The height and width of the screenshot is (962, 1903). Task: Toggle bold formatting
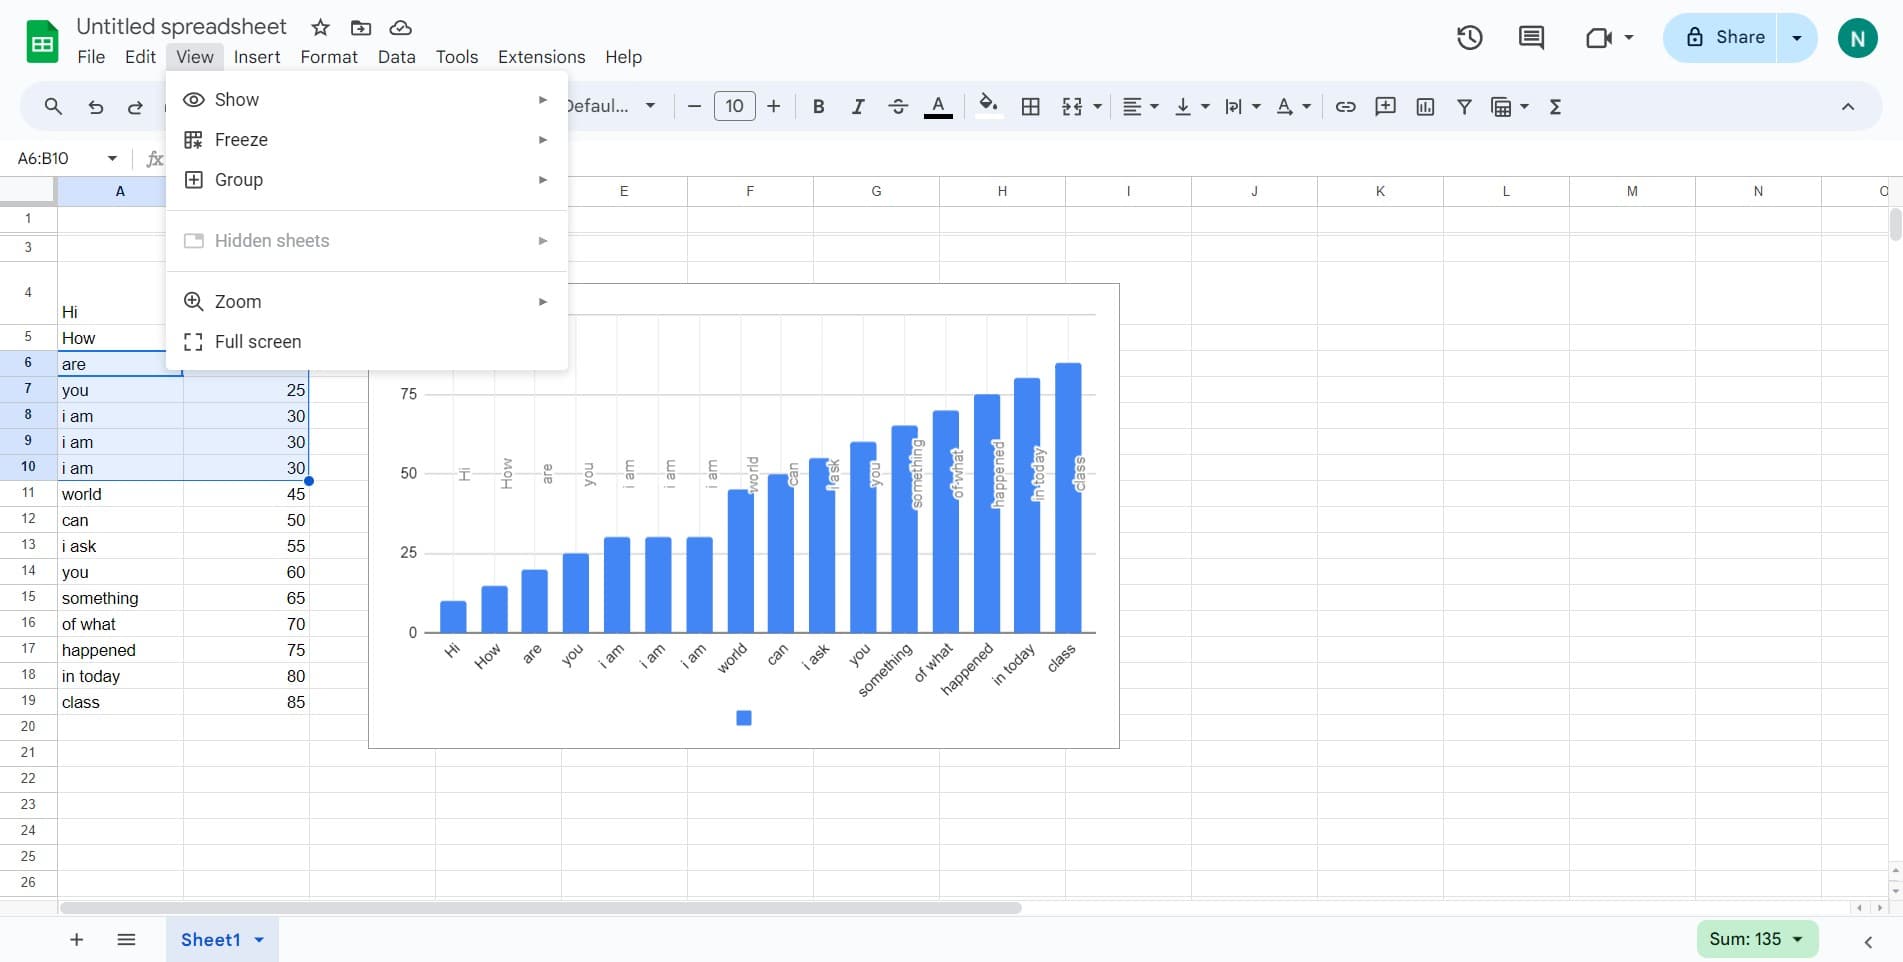[818, 107]
